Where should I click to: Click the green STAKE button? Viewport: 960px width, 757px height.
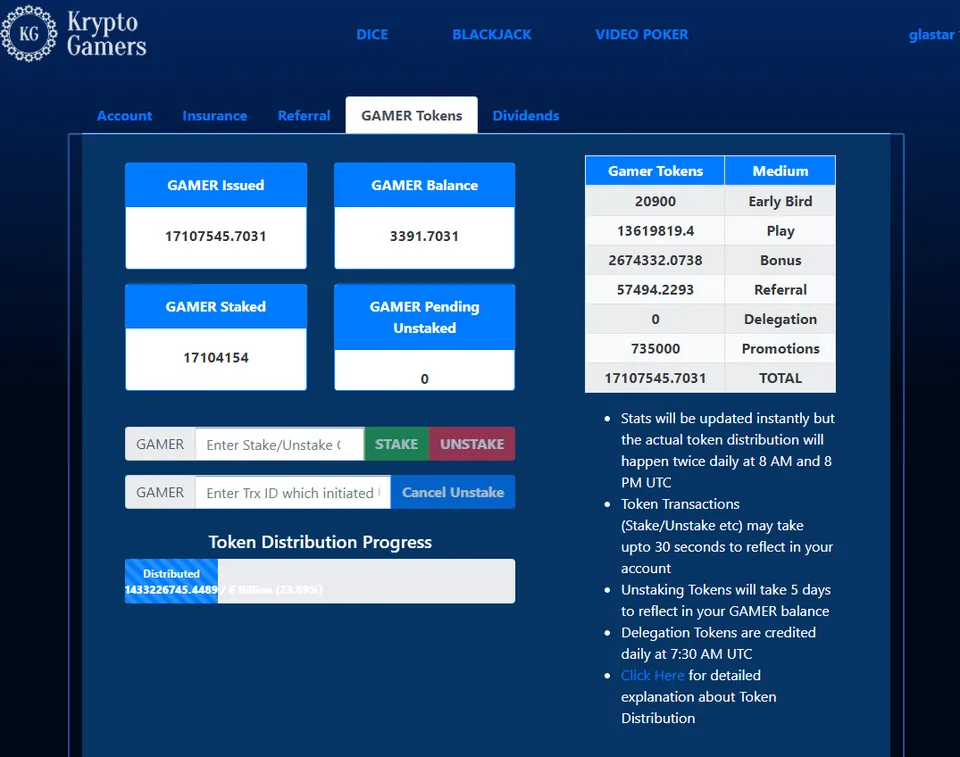[397, 444]
